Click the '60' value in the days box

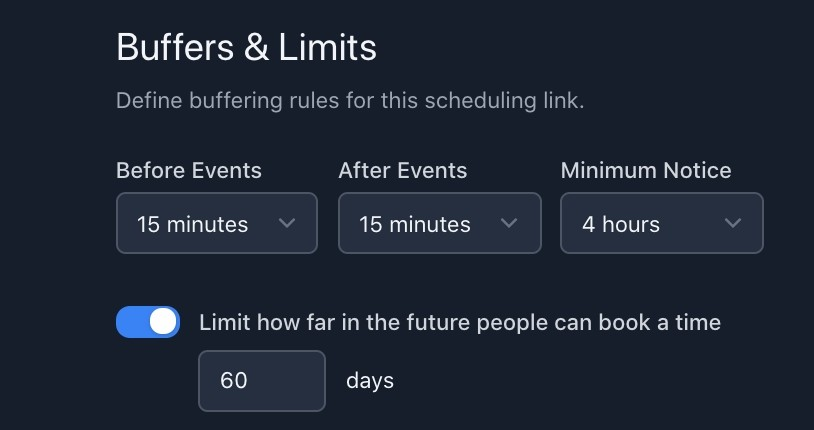pyautogui.click(x=234, y=381)
